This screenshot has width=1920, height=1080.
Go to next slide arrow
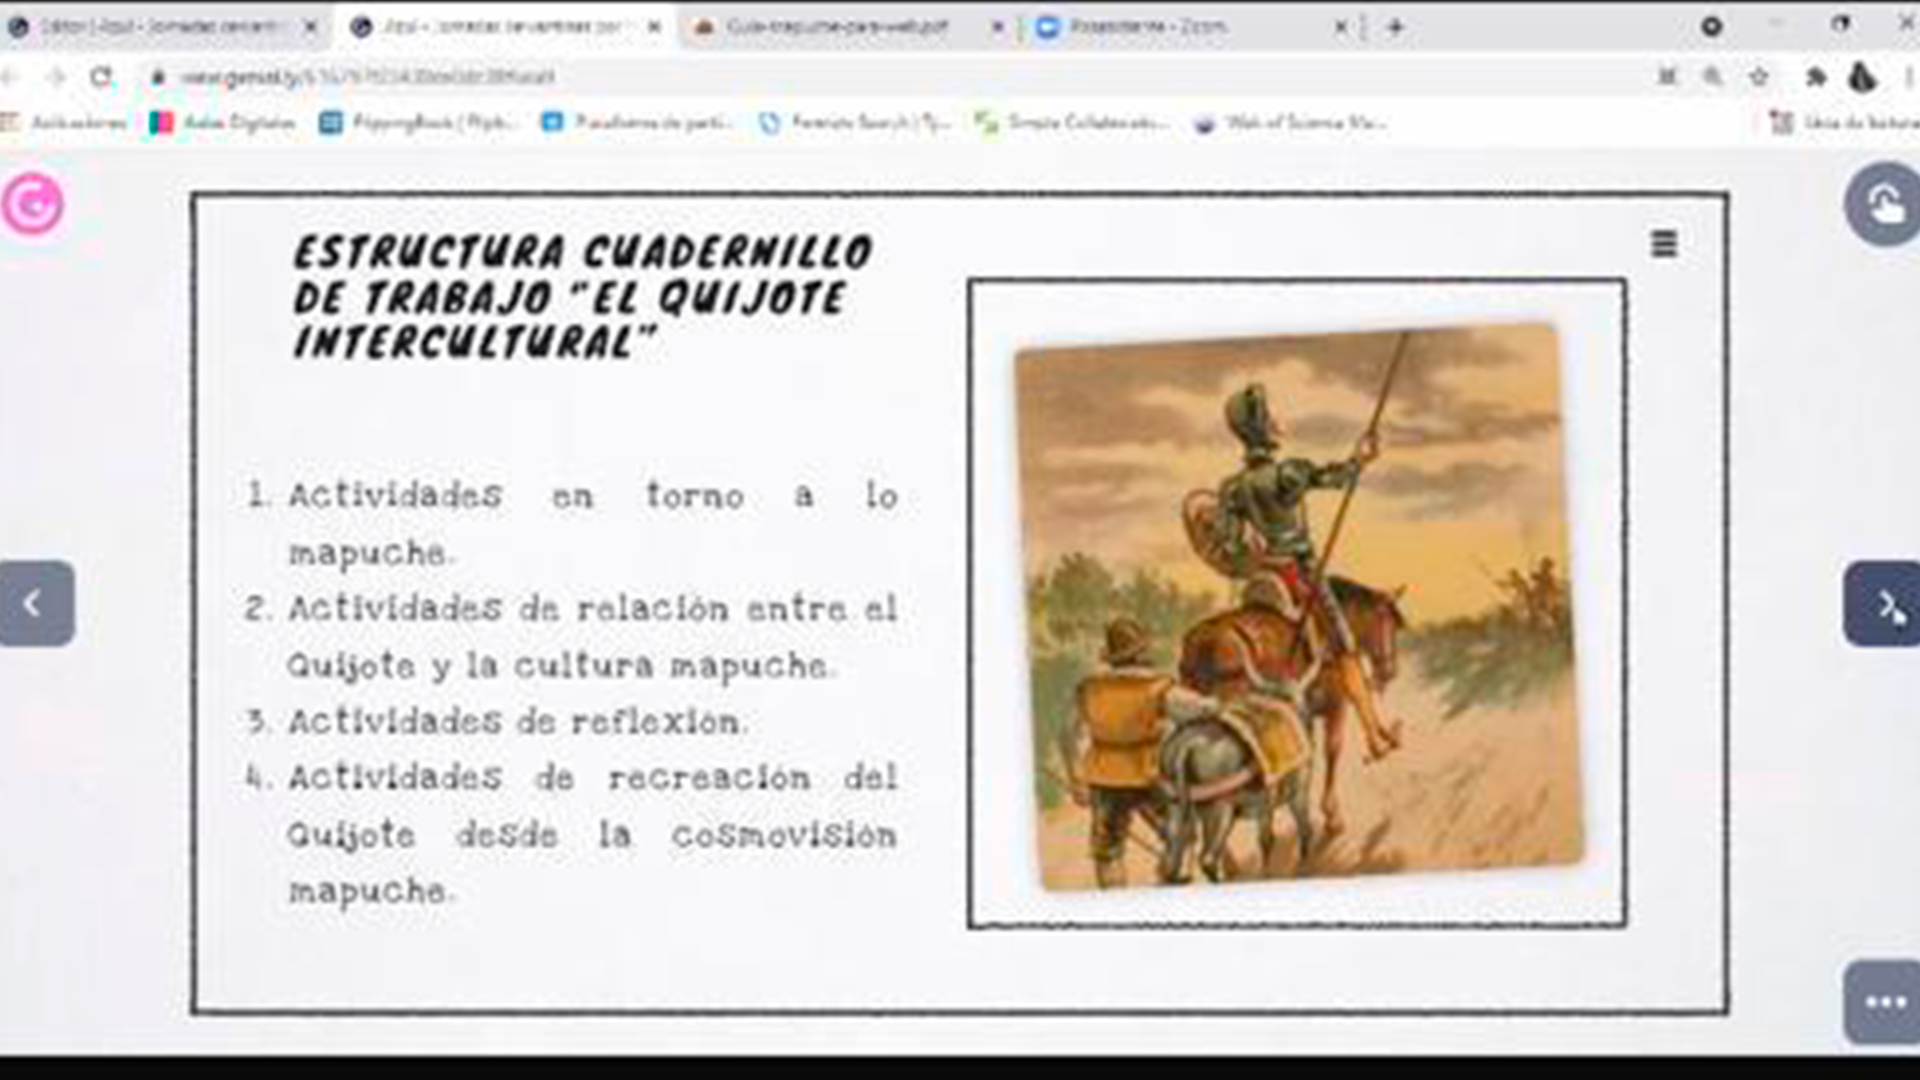coord(1883,604)
